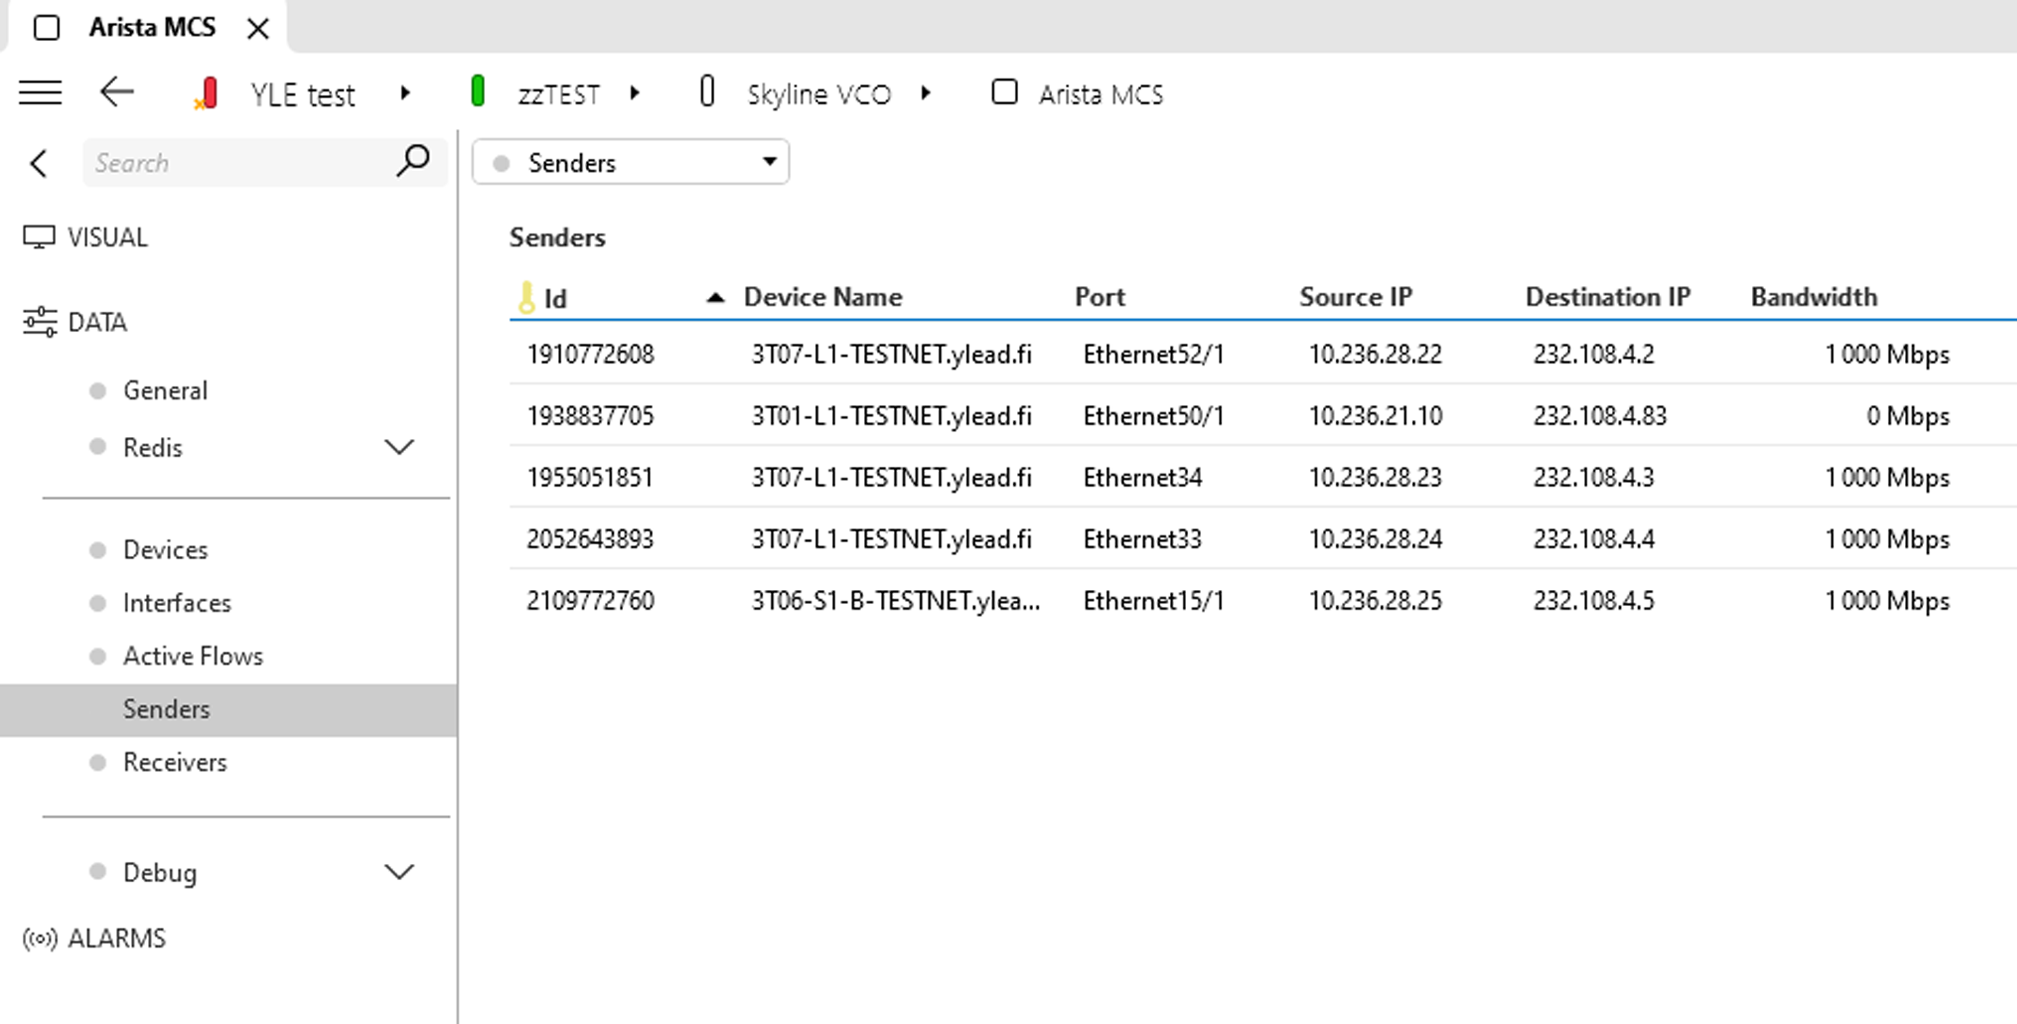Expand the Debug section chevron
The width and height of the screenshot is (2017, 1024).
tap(399, 872)
